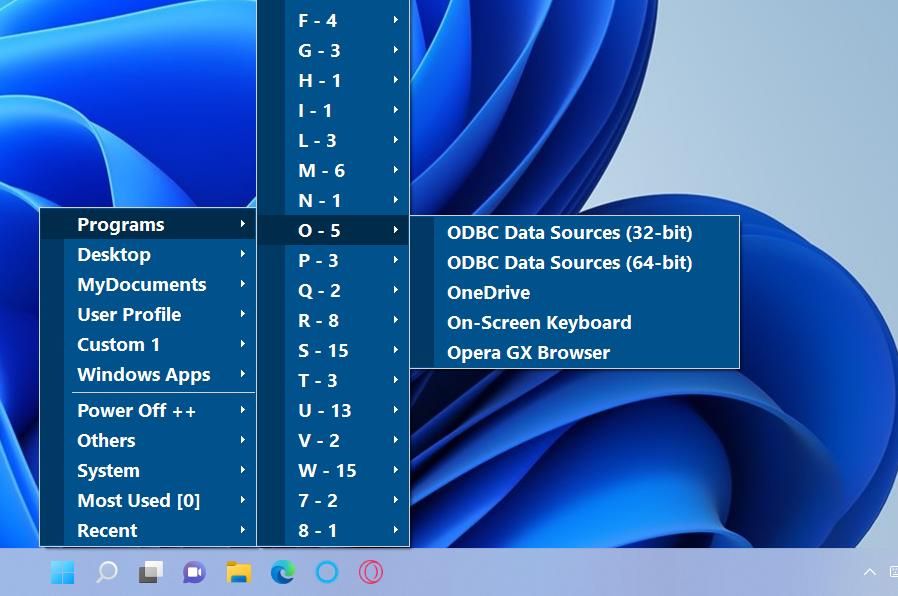Viewport: 898px width, 596px height.
Task: Launch On-Screen Keyboard
Action: [x=575, y=322]
